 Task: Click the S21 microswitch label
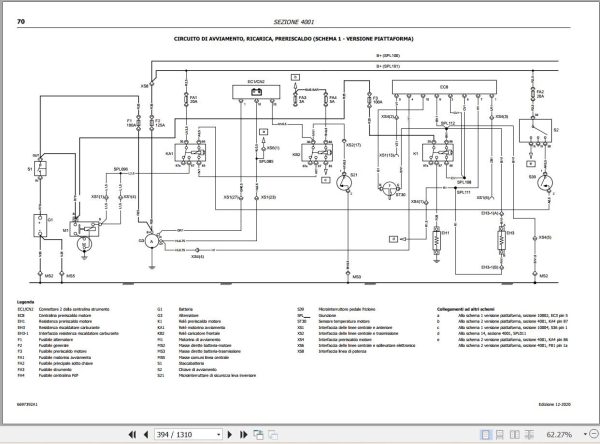tap(354, 175)
